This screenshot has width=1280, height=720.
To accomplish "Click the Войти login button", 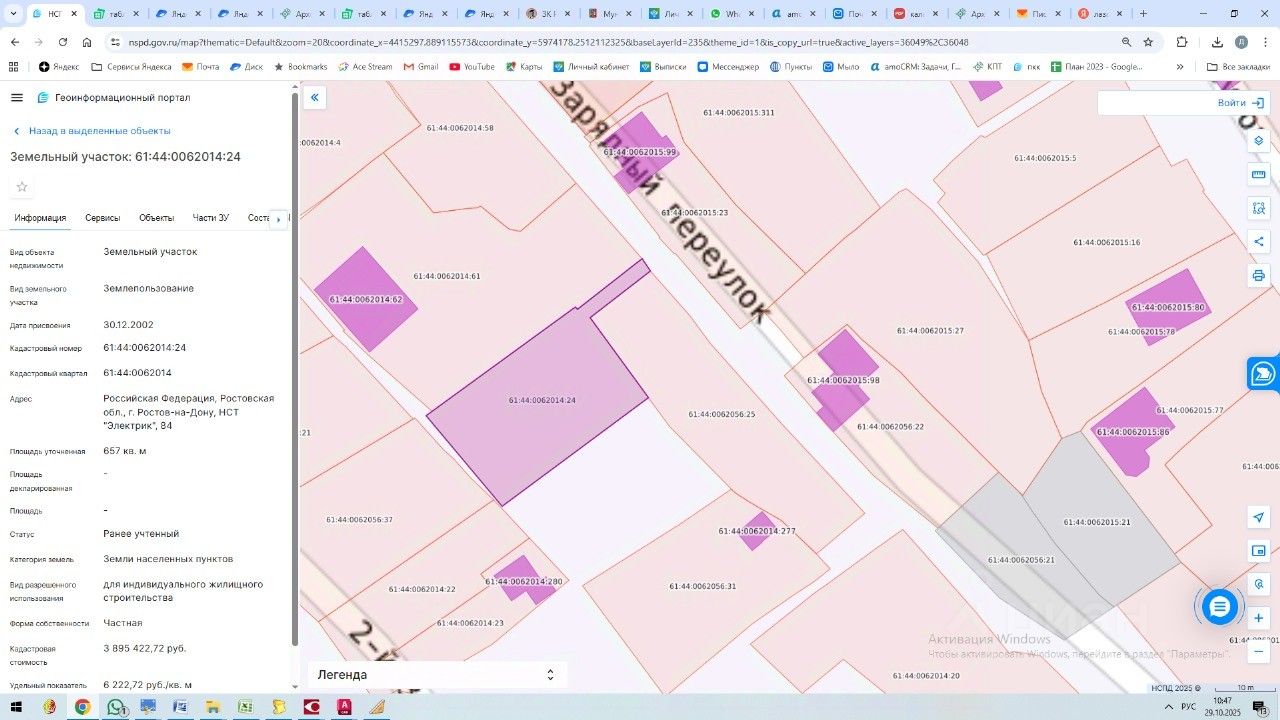I will point(1240,103).
